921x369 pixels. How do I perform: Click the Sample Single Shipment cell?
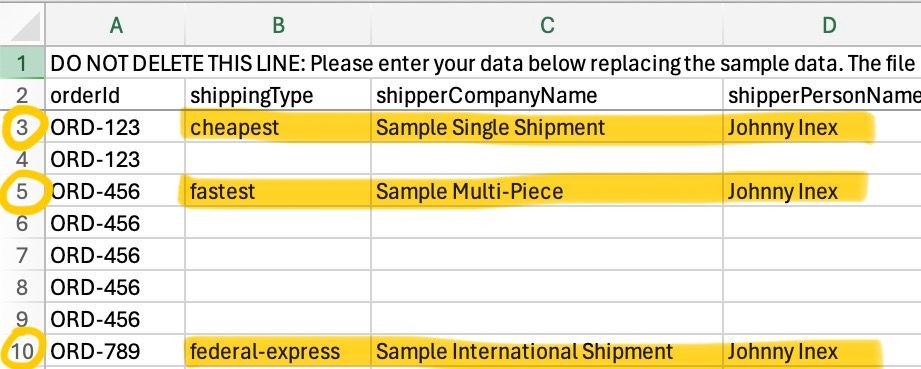pyautogui.click(x=547, y=127)
